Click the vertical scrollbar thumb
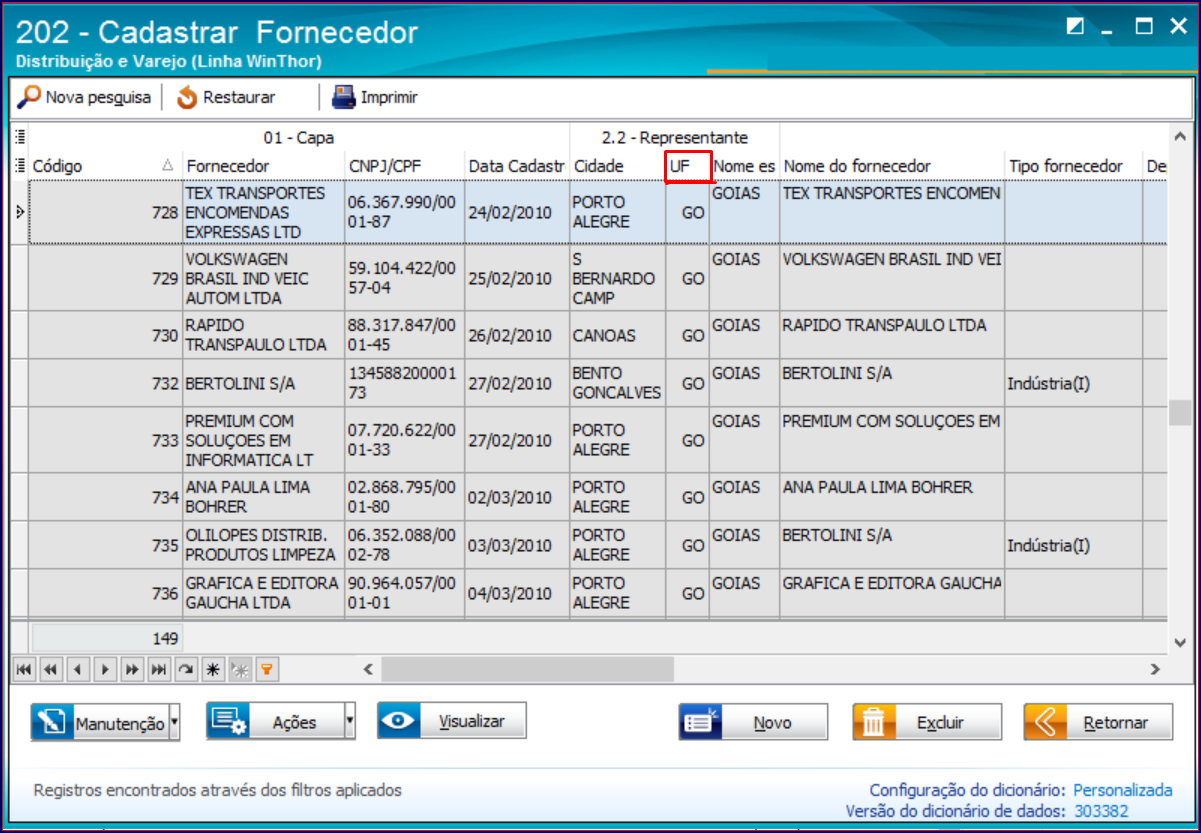This screenshot has width=1201, height=833. tap(1180, 413)
